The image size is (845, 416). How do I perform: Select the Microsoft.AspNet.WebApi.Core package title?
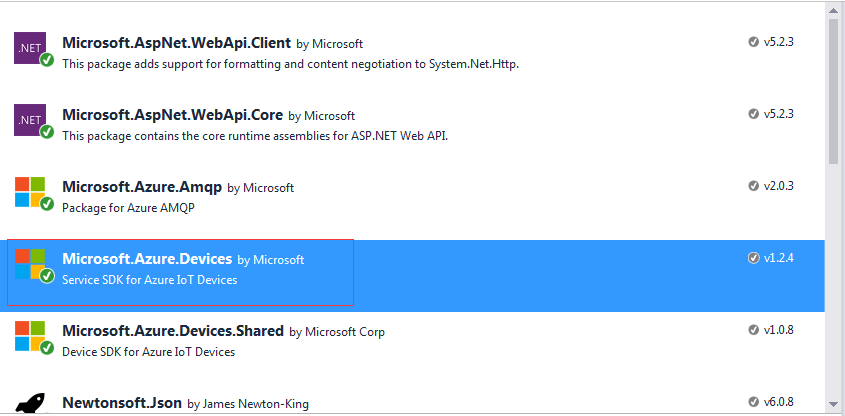[x=172, y=115]
